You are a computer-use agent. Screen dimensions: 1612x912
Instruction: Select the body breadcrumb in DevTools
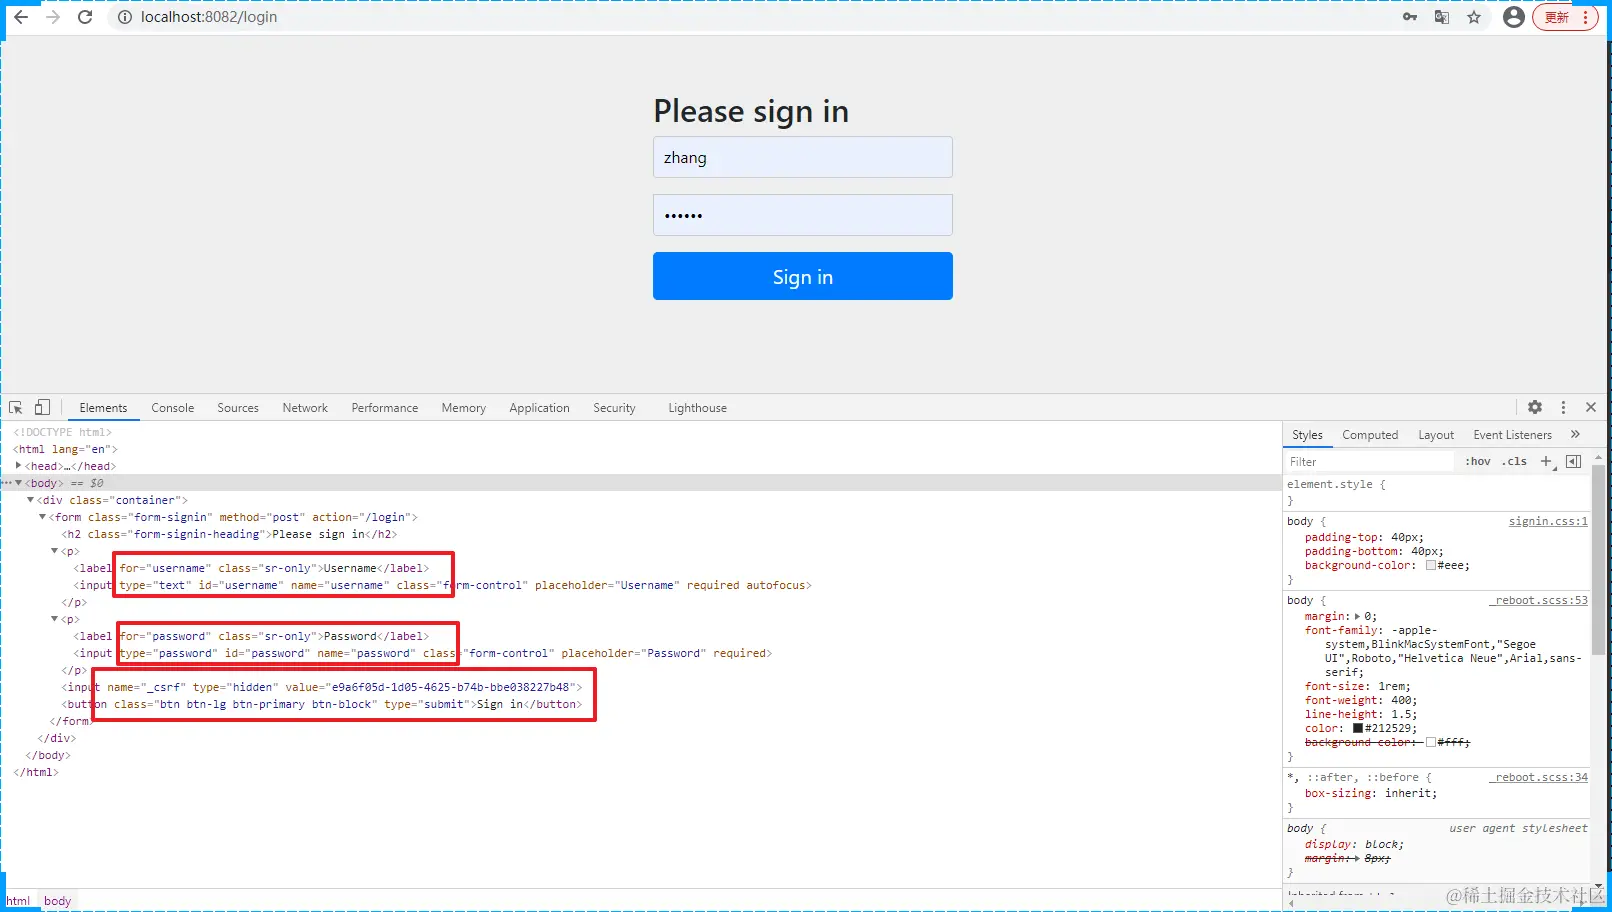[x=57, y=901]
